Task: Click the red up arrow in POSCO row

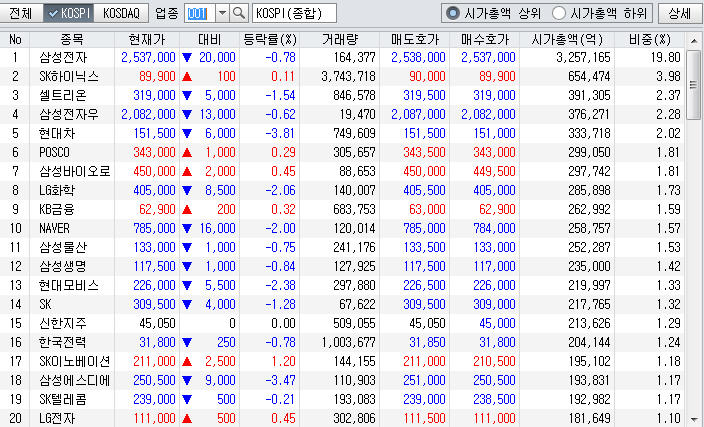Action: coord(188,152)
